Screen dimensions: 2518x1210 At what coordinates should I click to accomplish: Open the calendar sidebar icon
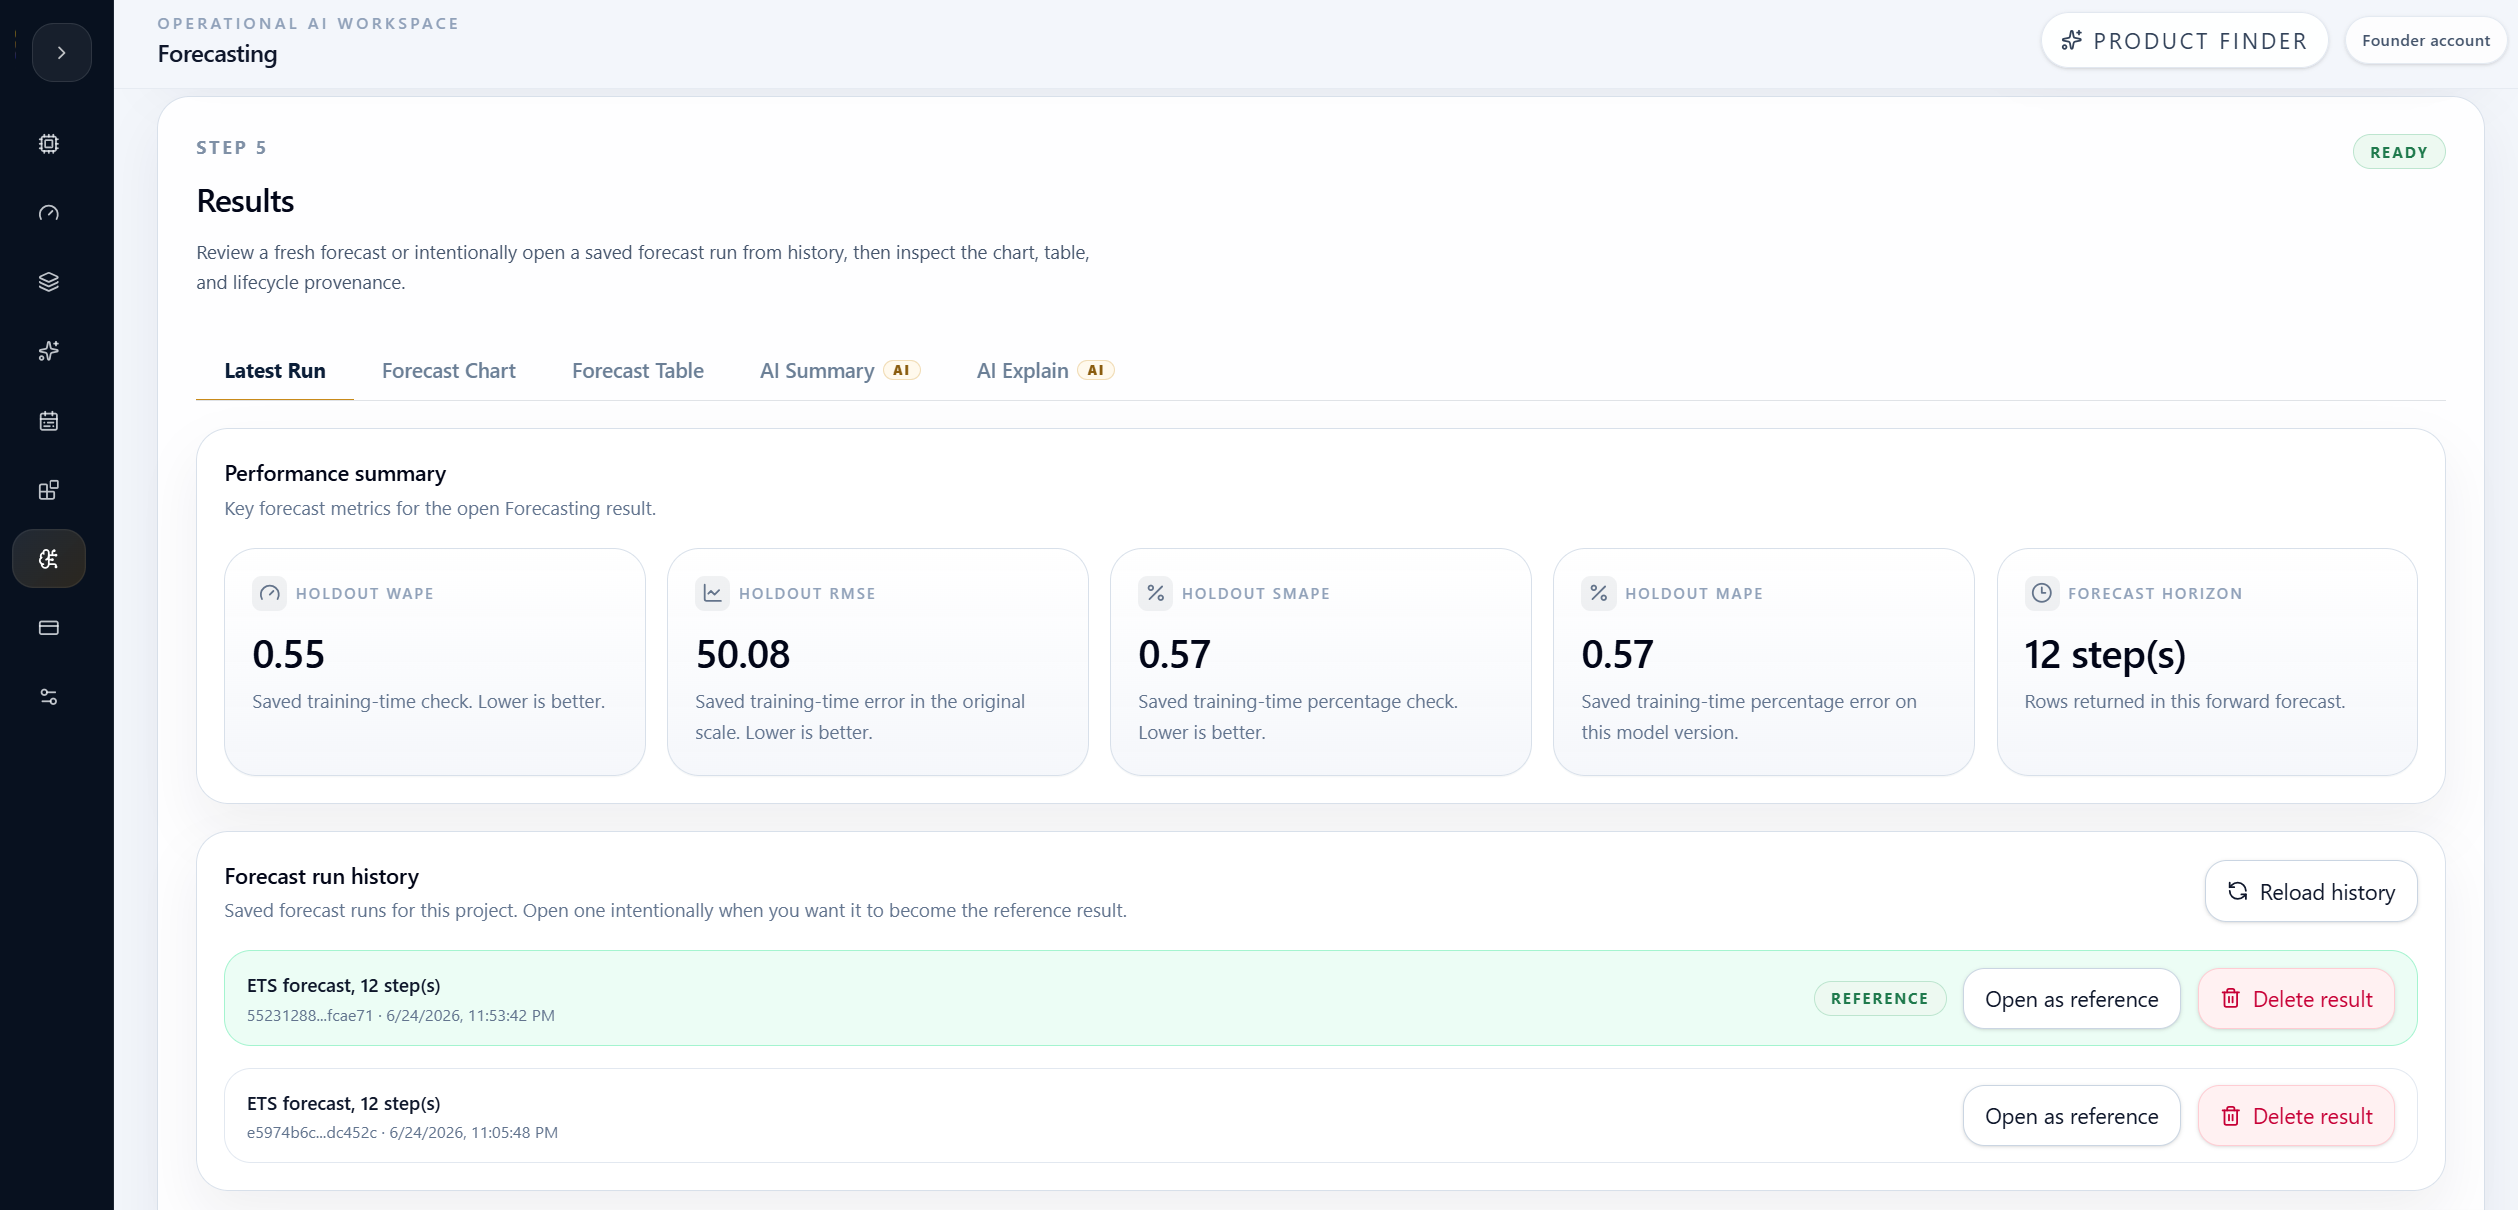[x=49, y=421]
